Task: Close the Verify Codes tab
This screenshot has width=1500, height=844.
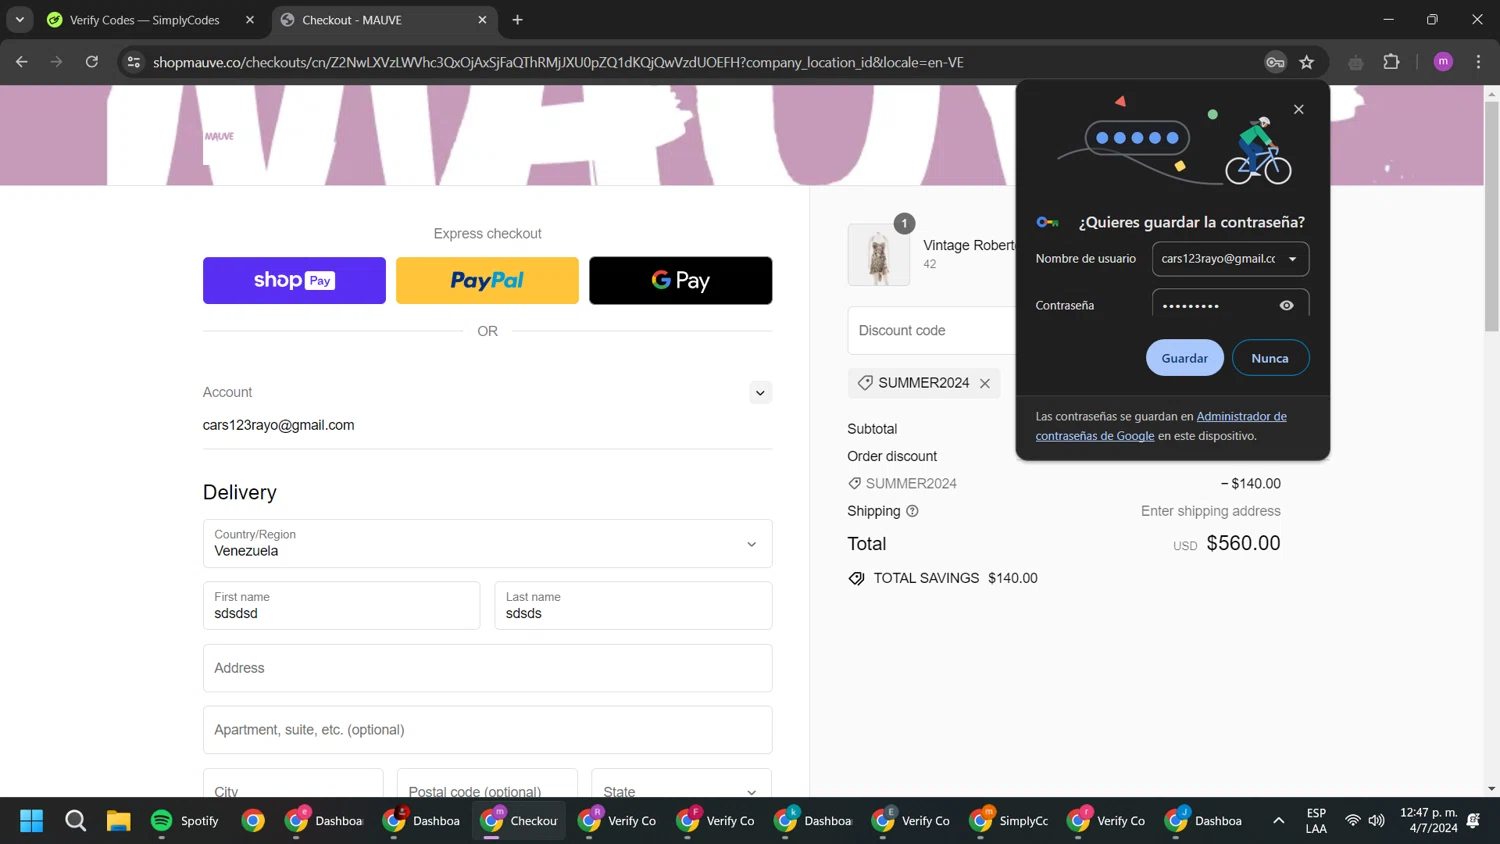Action: [250, 20]
